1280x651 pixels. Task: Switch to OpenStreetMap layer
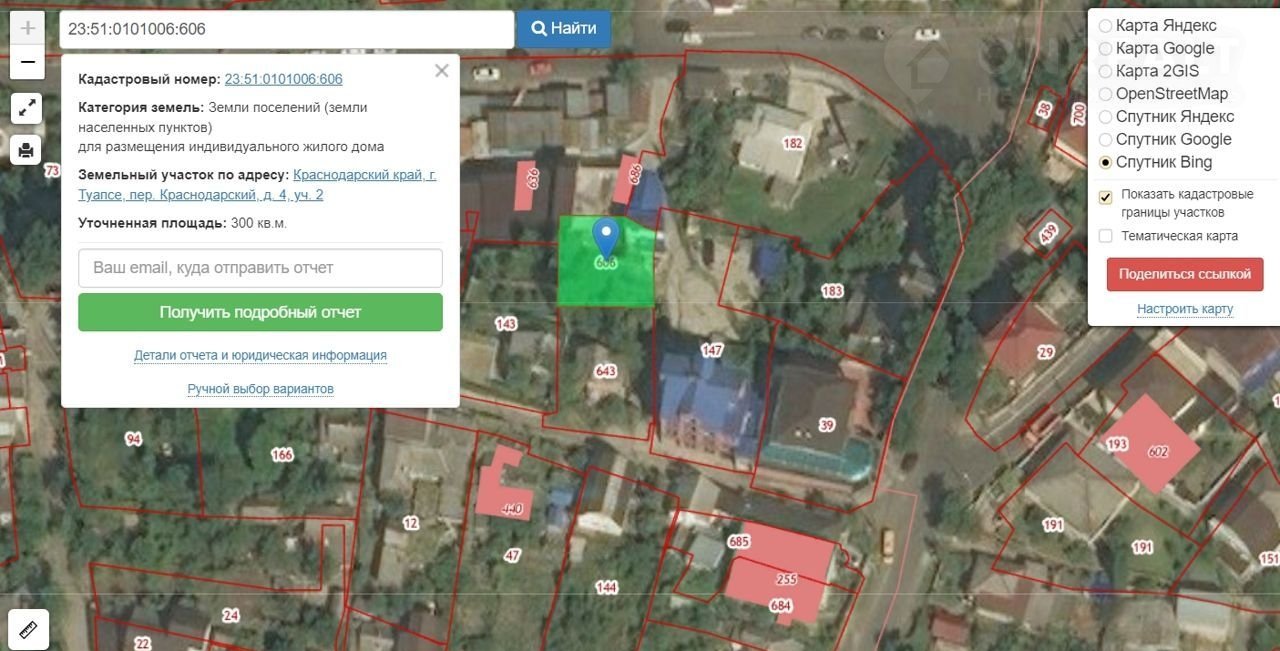click(1105, 94)
